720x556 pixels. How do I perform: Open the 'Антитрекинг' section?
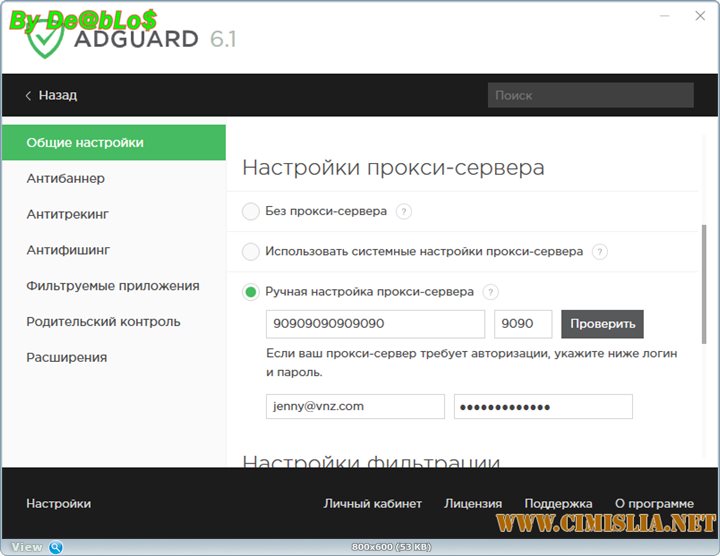pos(68,214)
